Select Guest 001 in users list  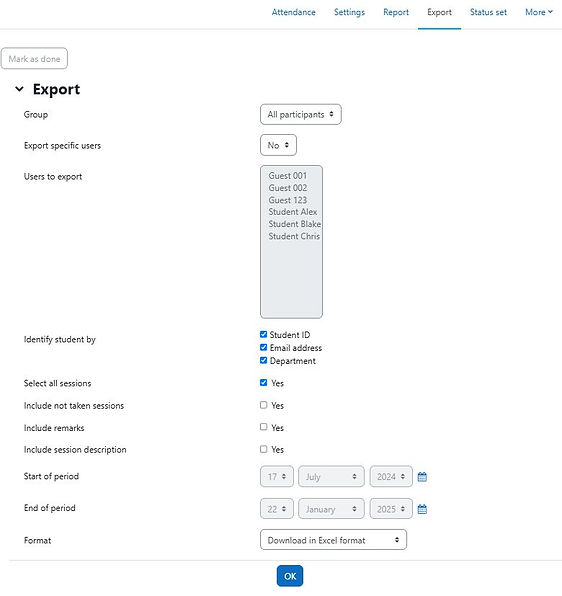[x=288, y=176]
